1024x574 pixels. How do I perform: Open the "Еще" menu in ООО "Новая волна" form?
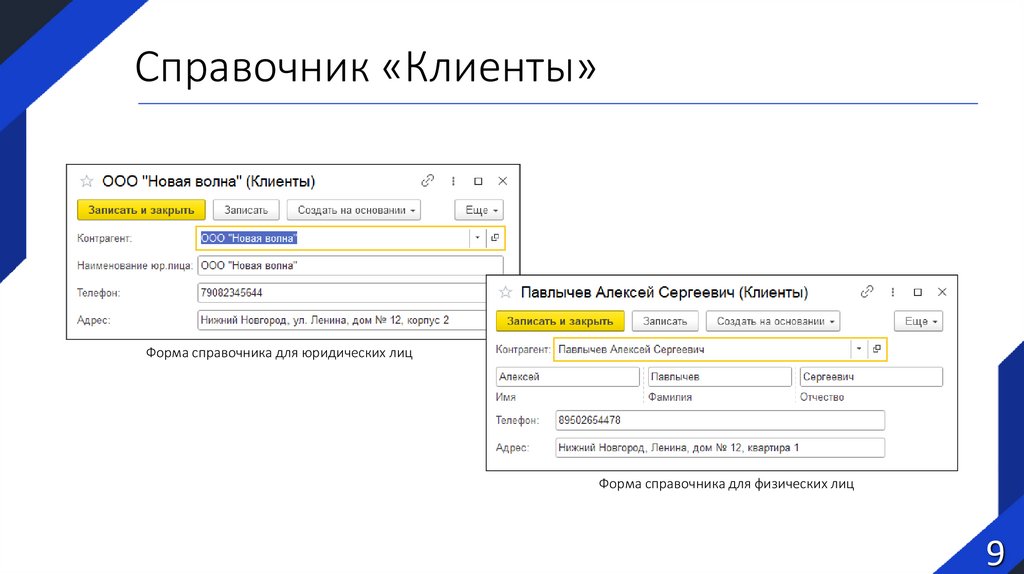click(x=478, y=210)
